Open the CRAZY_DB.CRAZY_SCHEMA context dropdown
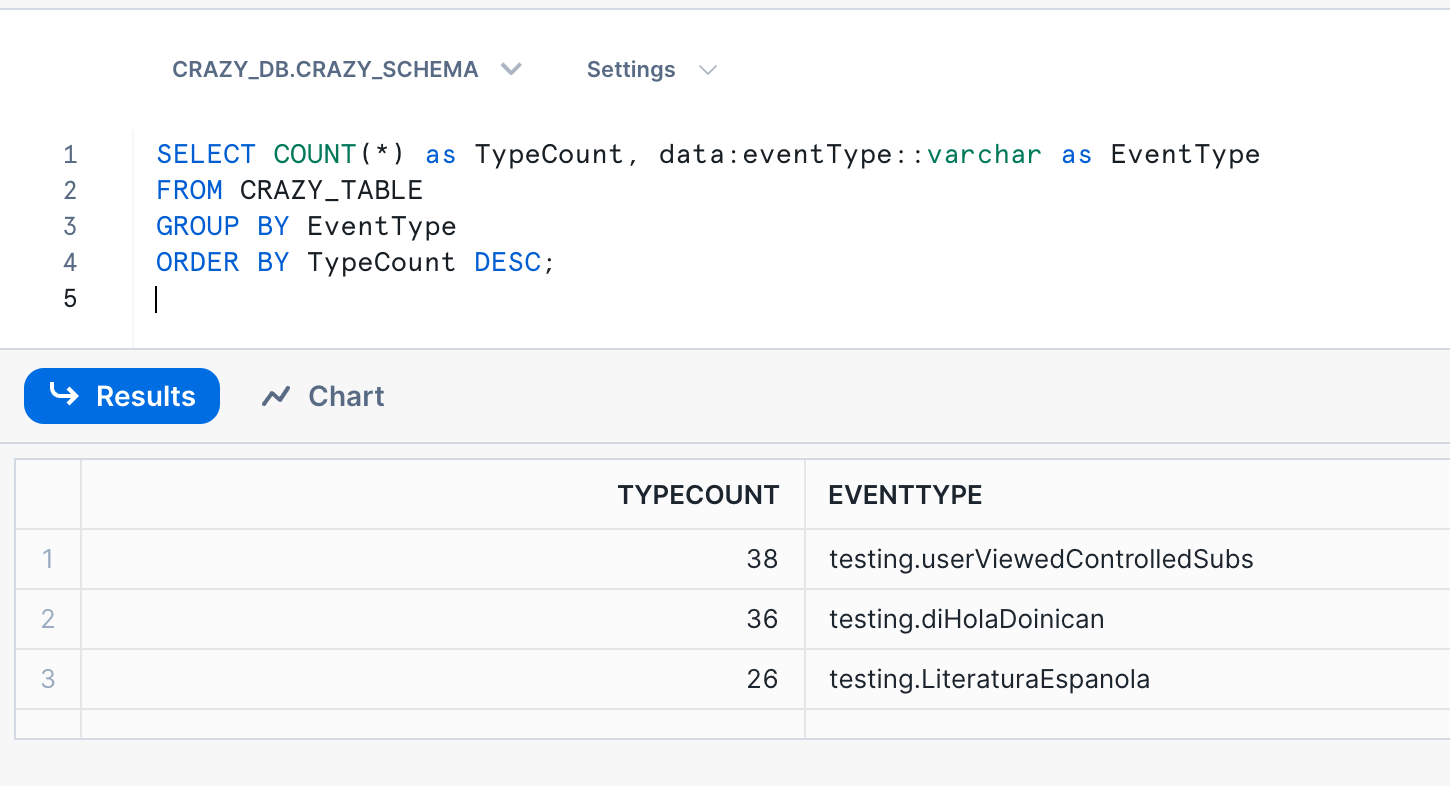 (347, 70)
